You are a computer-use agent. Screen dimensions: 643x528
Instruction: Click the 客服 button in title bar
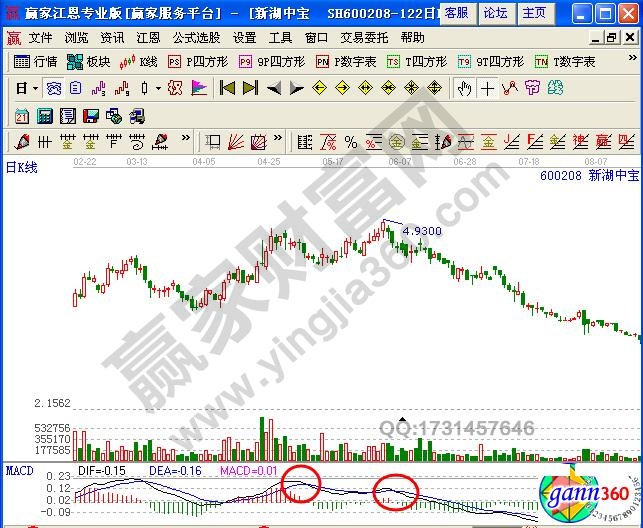[456, 12]
